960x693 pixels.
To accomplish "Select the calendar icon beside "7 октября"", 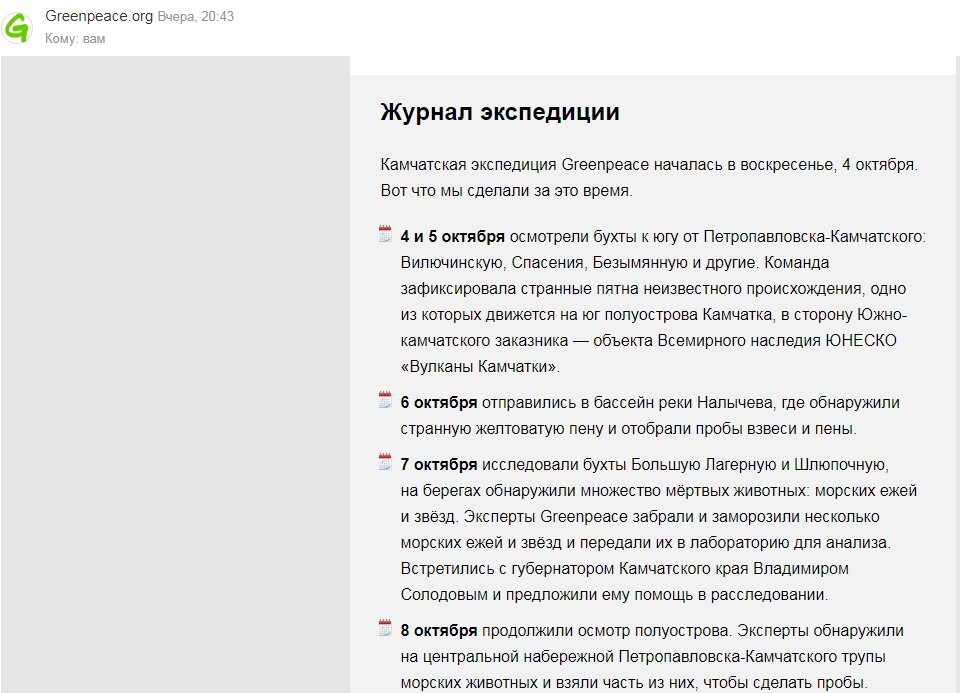I will [x=385, y=462].
